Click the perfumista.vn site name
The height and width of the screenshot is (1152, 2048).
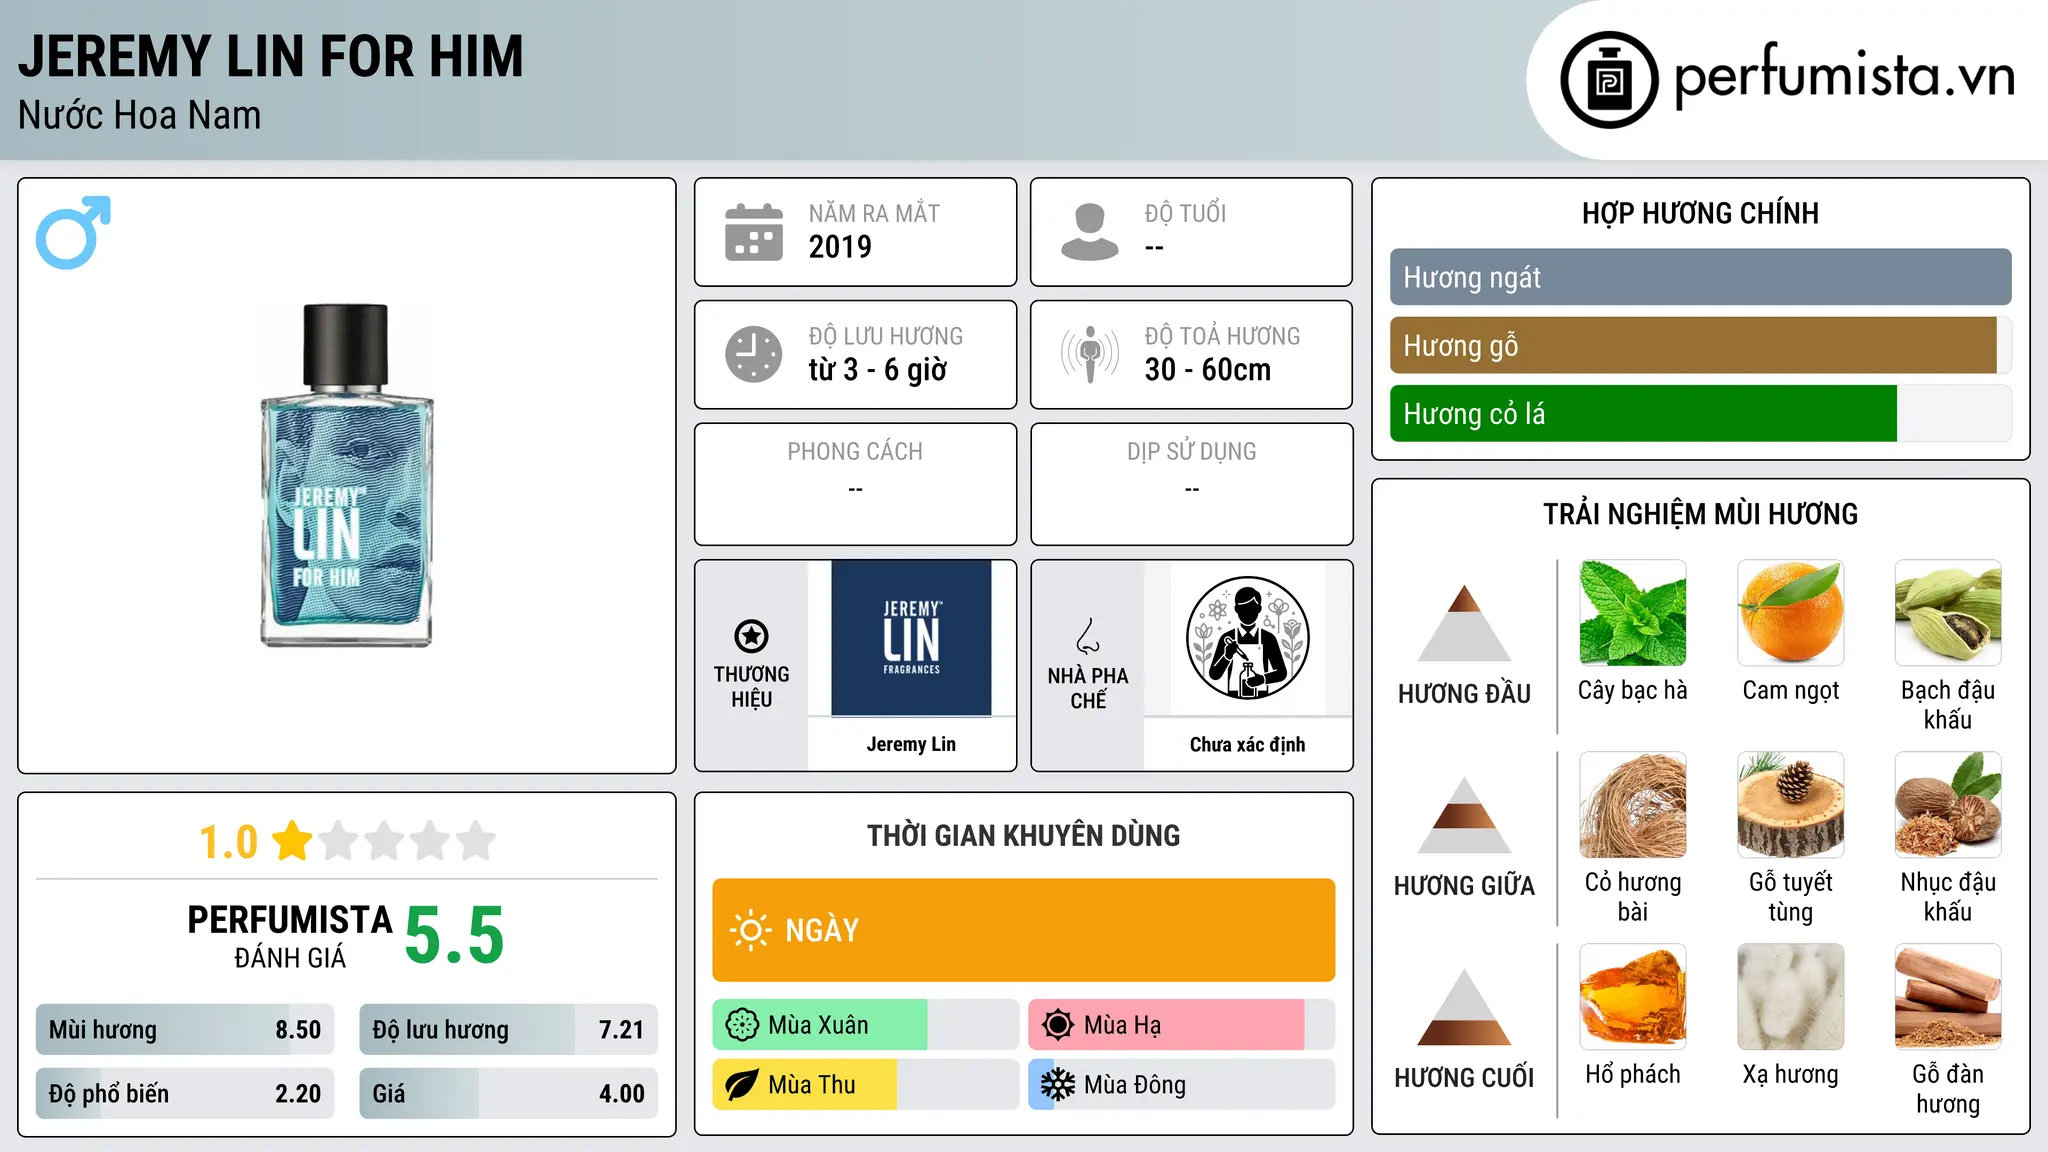[1844, 77]
